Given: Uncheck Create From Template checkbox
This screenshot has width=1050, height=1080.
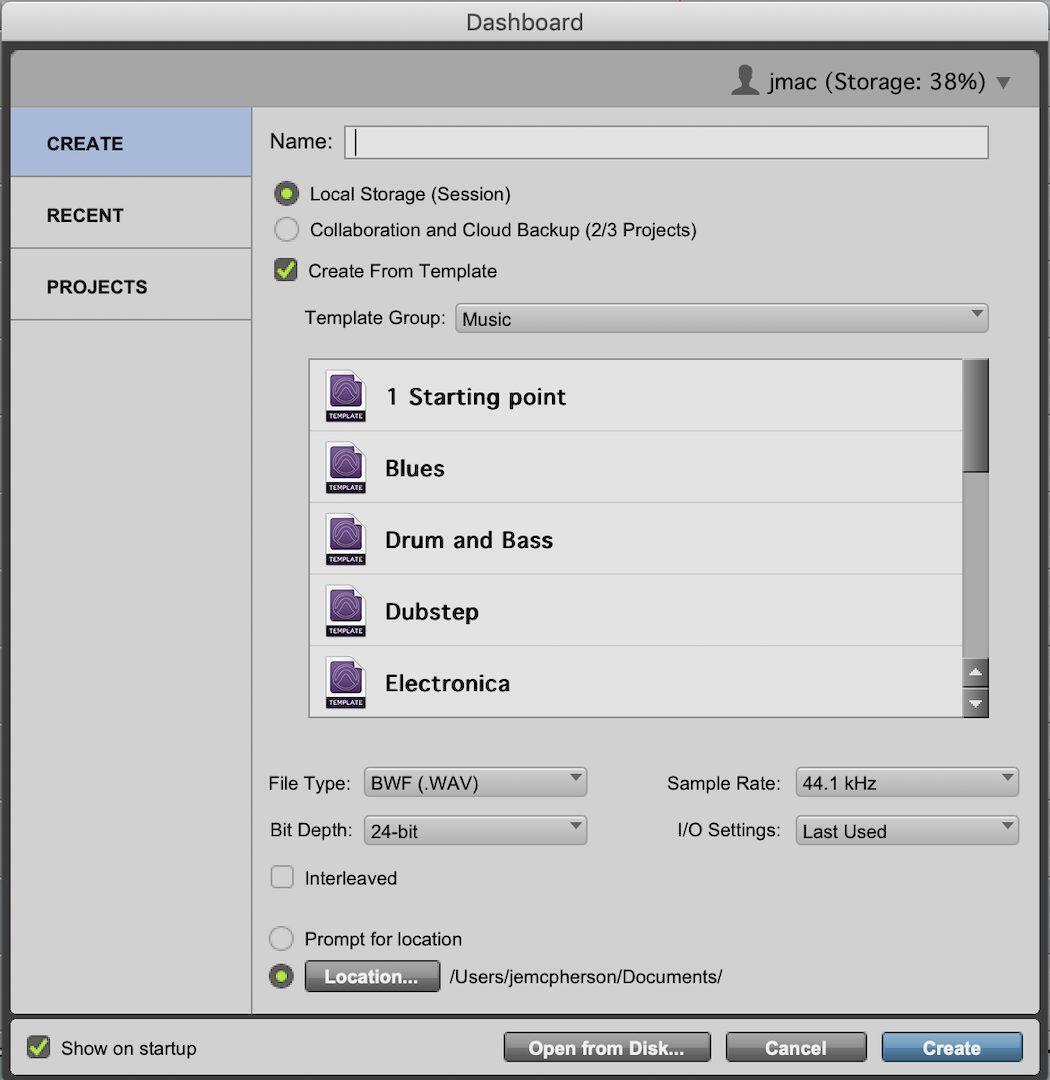Looking at the screenshot, I should coord(287,271).
